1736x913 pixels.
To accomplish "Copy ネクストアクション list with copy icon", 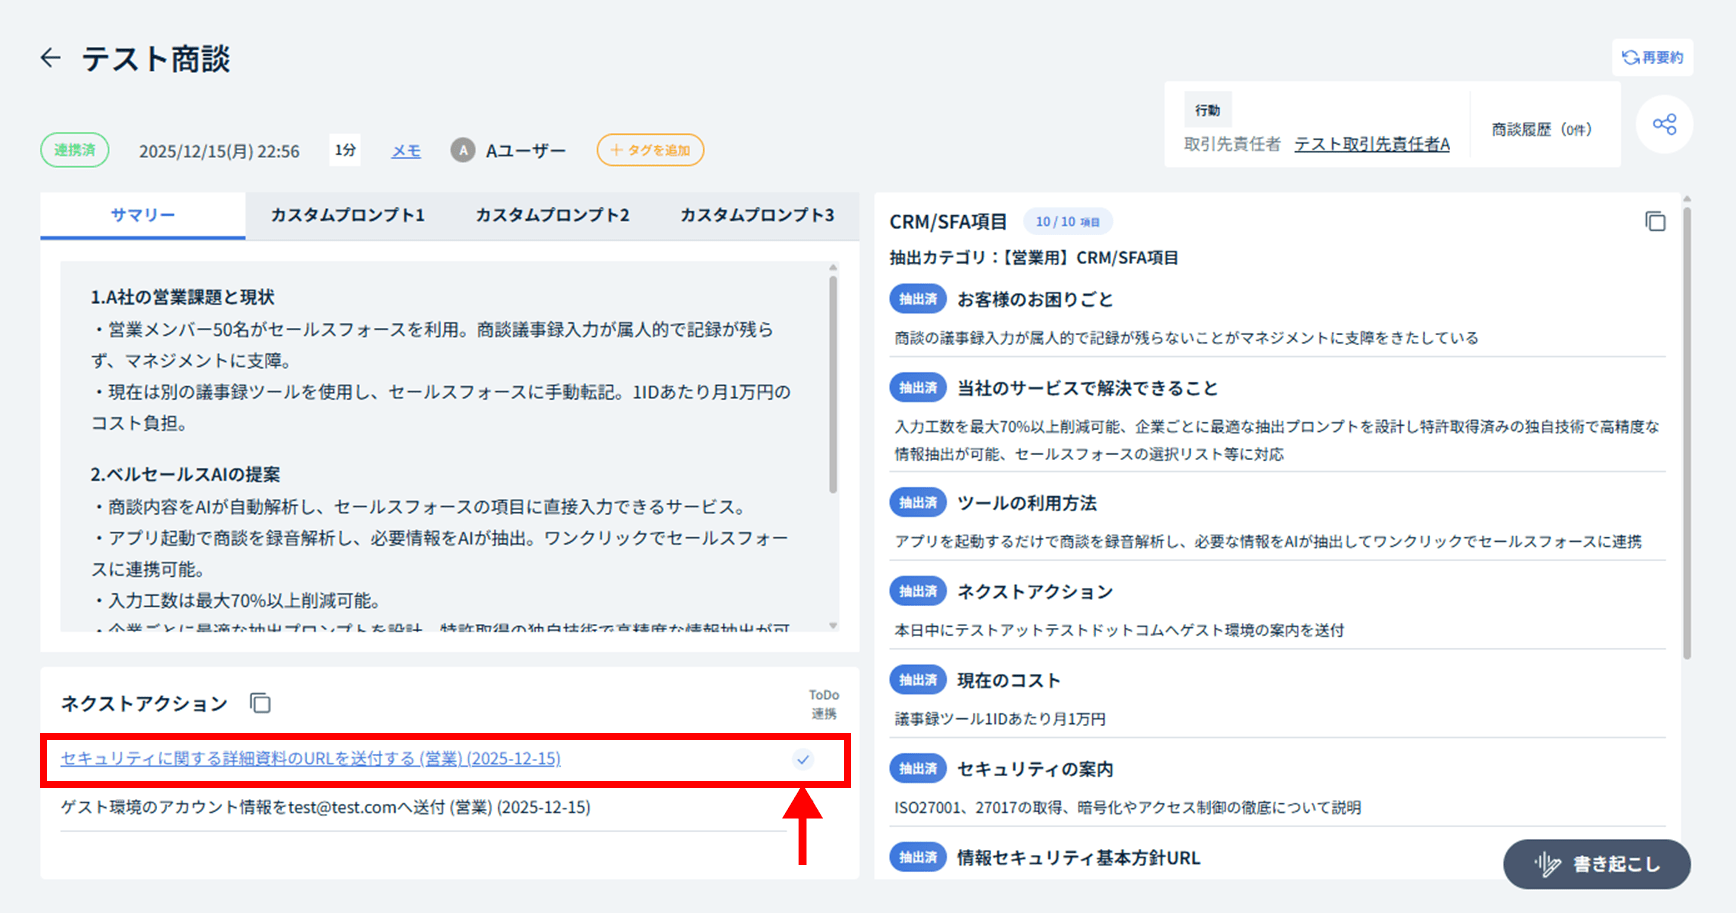I will coord(260,703).
